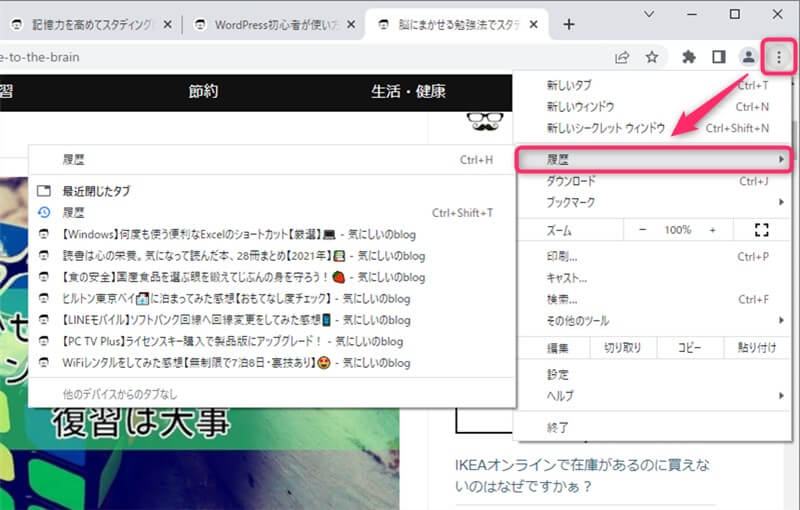Reopen closed tab via 履歴 Ctrl+Shift+T

point(272,213)
